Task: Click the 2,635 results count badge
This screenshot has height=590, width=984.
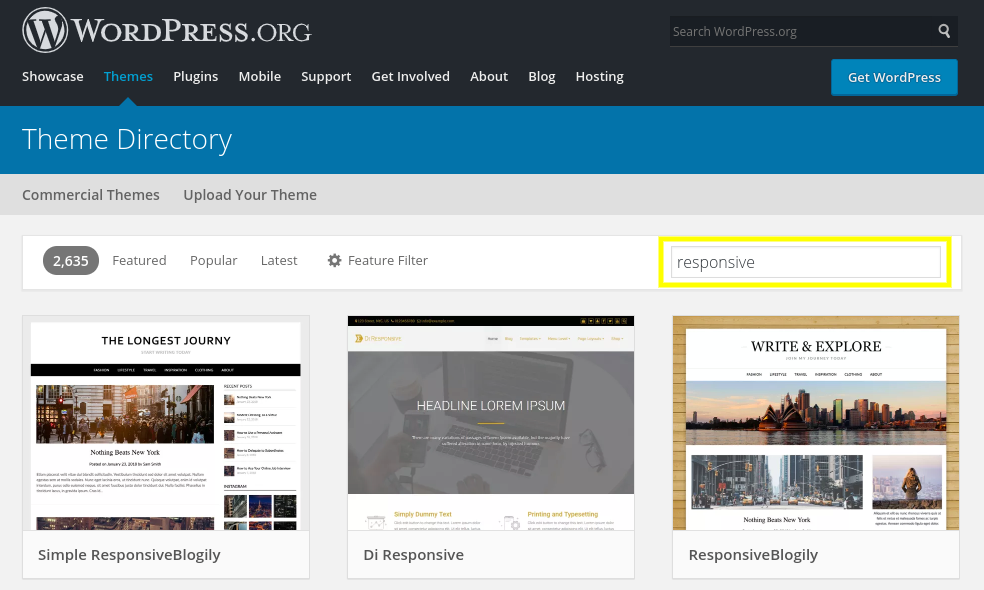Action: pos(71,260)
